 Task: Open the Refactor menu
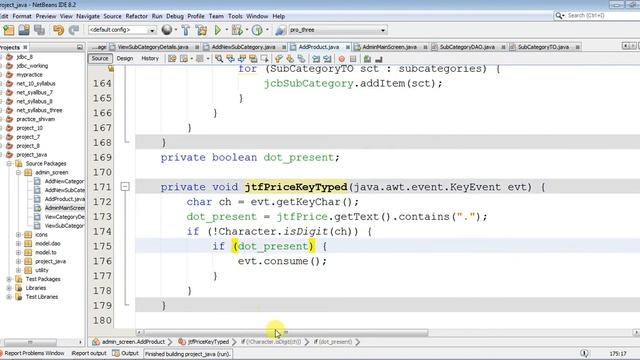(136, 16)
